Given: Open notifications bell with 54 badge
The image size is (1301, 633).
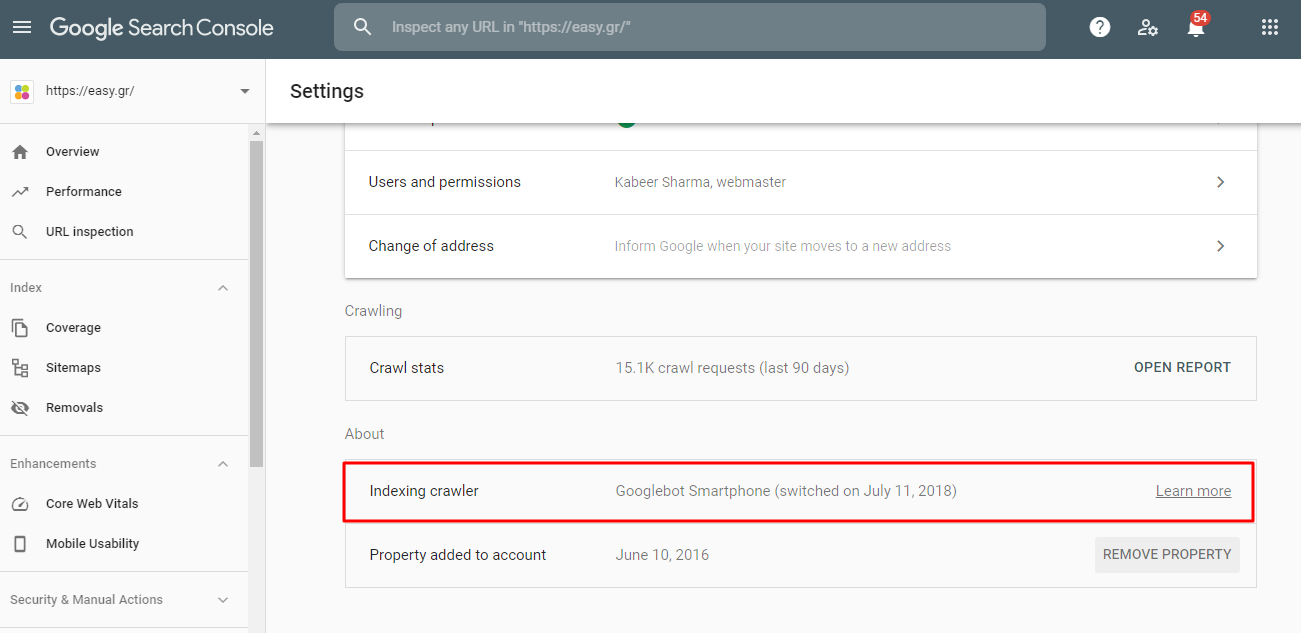Looking at the screenshot, I should (x=1196, y=26).
